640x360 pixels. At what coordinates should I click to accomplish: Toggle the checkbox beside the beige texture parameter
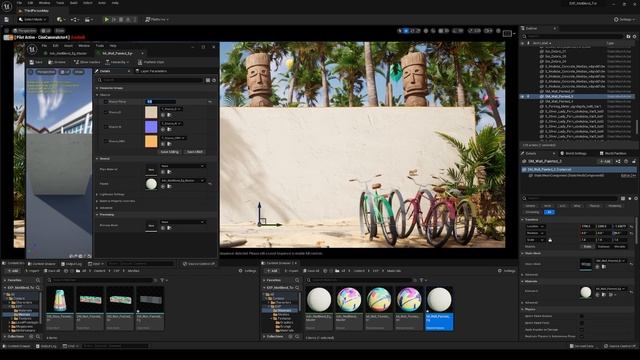tap(106, 112)
